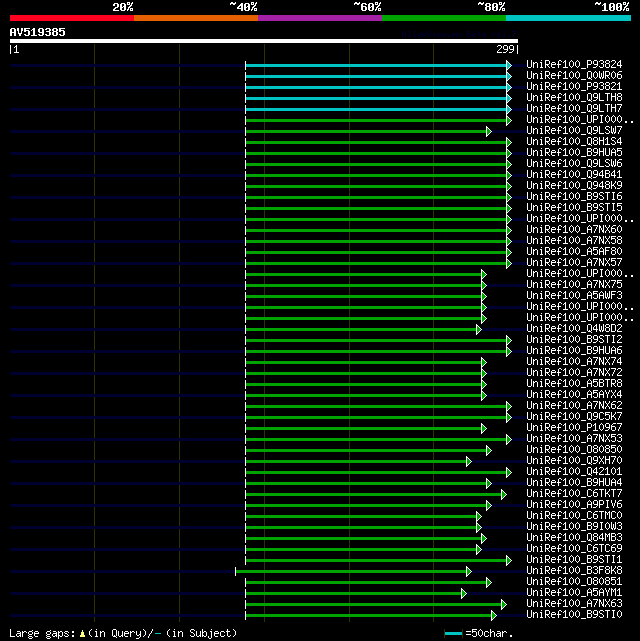Click the arrowhead ending the A5AYM1 alignment

pos(464,594)
